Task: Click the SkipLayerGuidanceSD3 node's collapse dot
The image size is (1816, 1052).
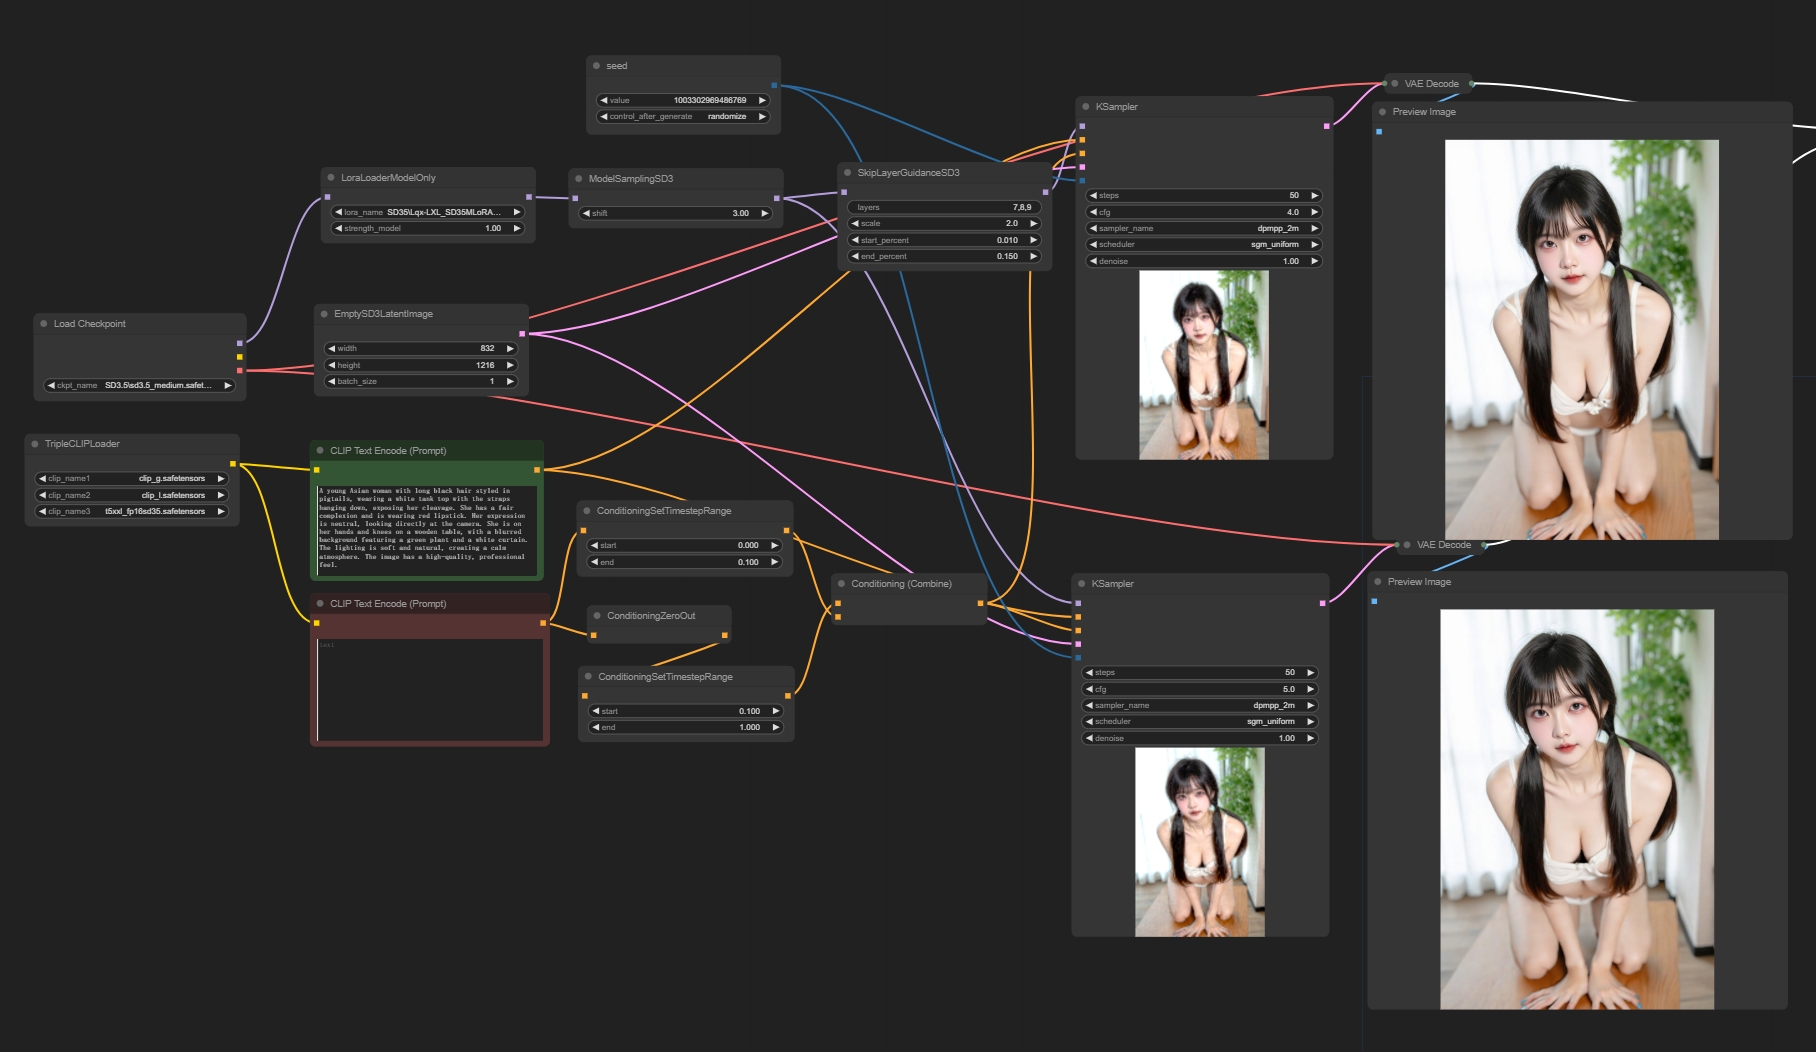Action: click(x=848, y=173)
